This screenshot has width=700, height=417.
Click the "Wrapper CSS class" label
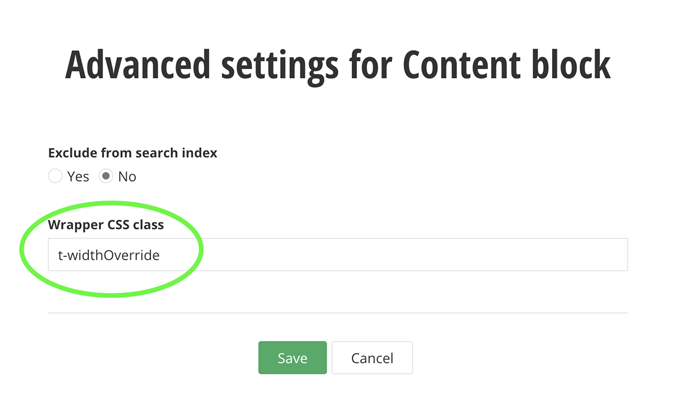(x=106, y=225)
